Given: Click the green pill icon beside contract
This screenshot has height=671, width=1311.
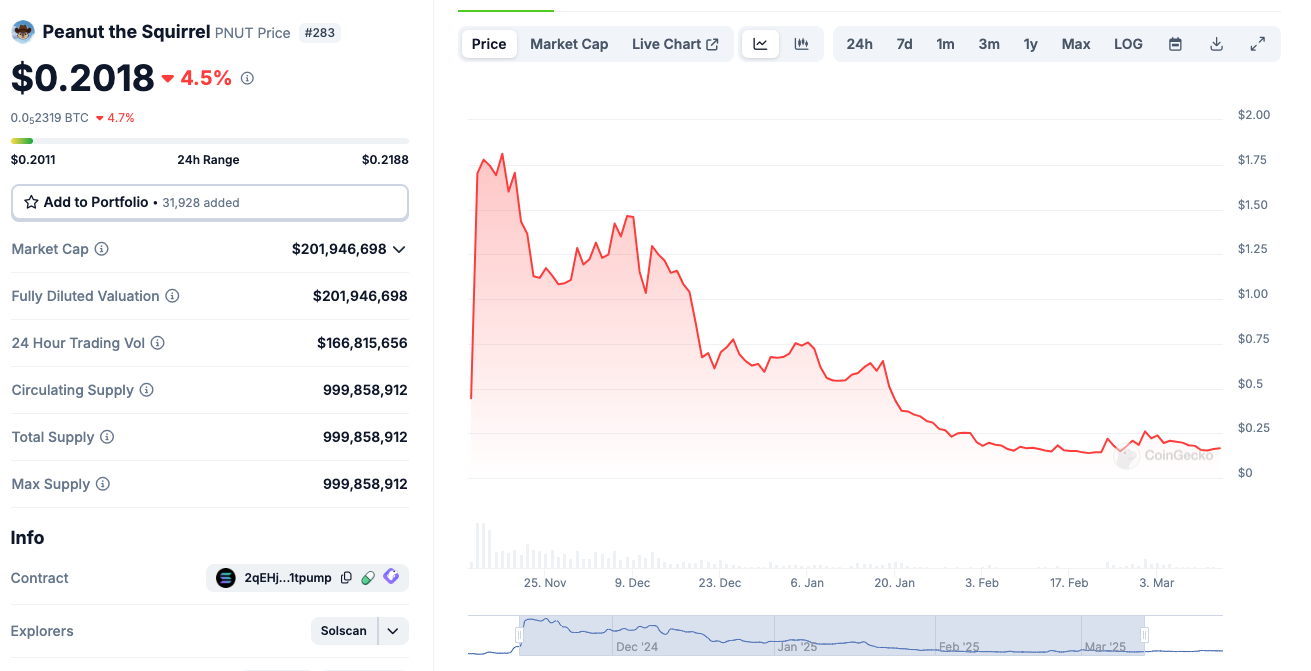Looking at the screenshot, I should (368, 577).
